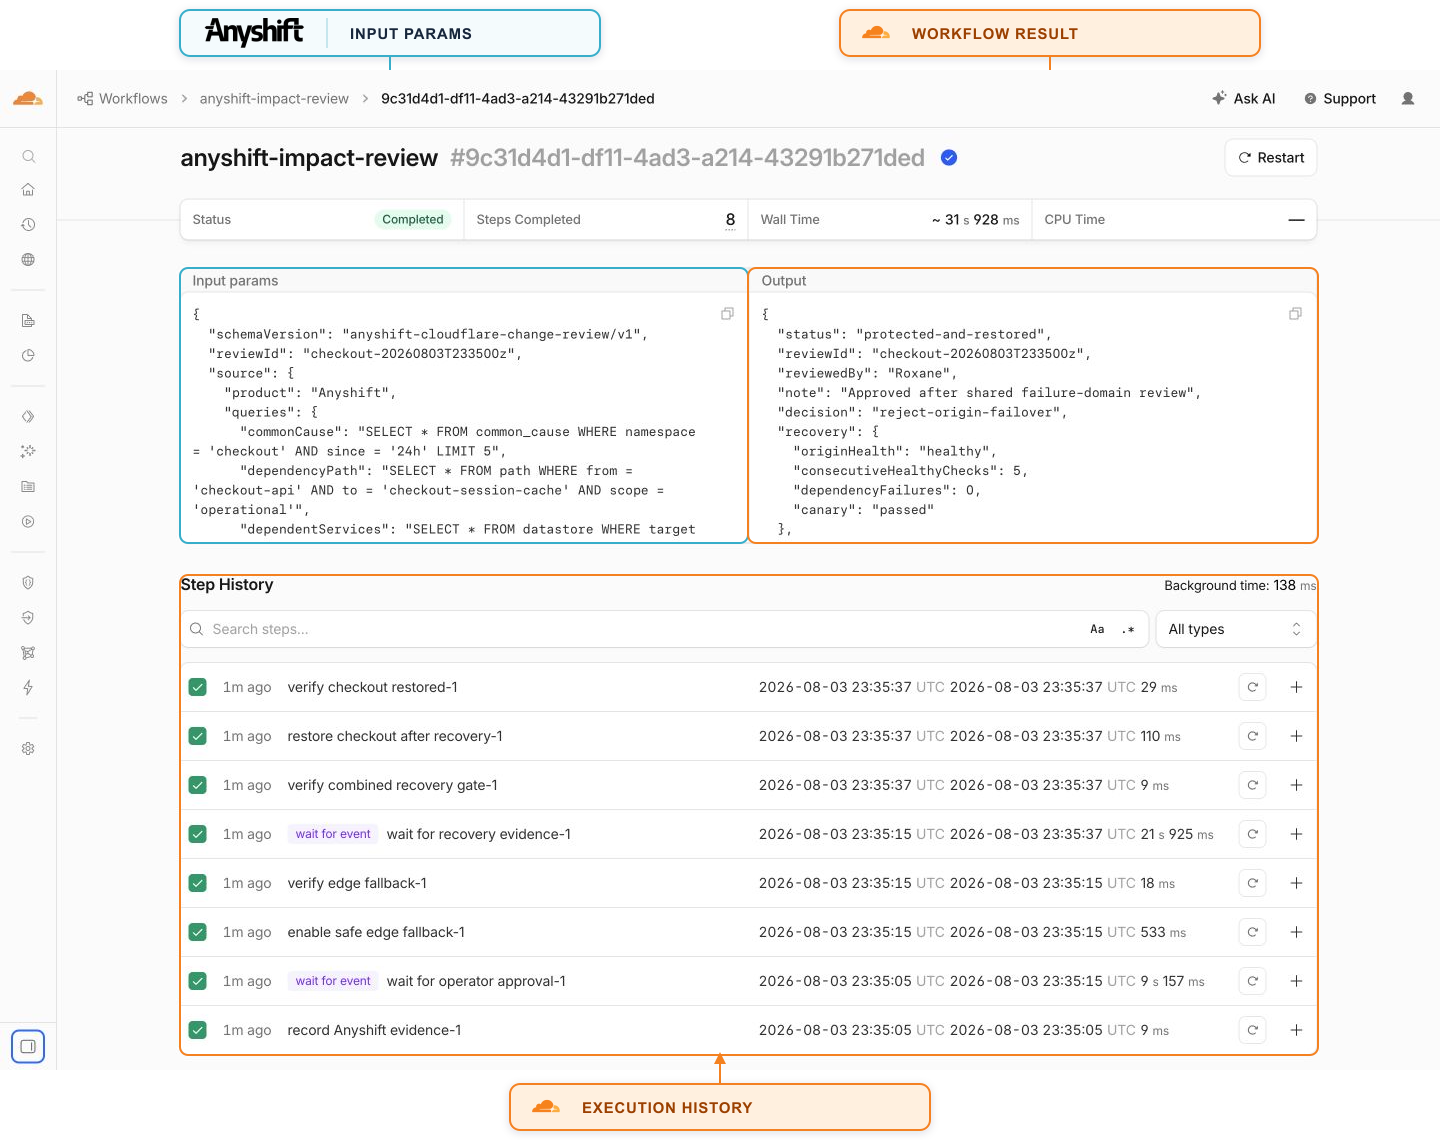
Task: Click the Restart button
Action: 1271,157
